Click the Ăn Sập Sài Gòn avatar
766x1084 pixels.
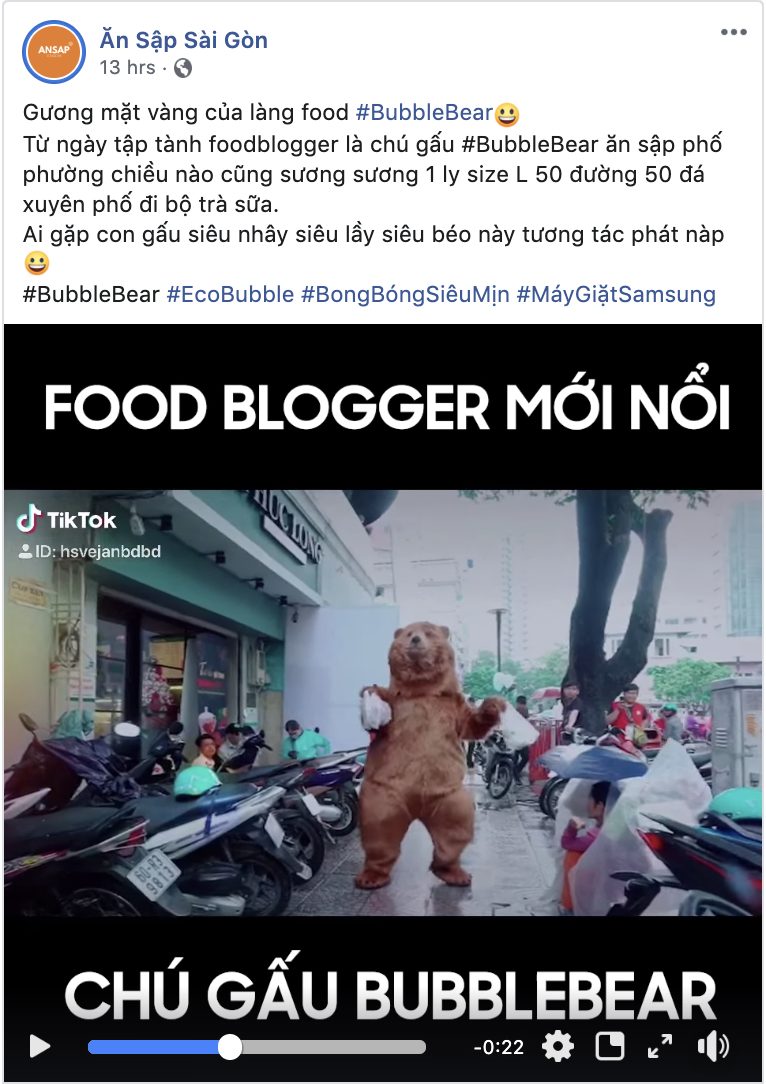[54, 52]
